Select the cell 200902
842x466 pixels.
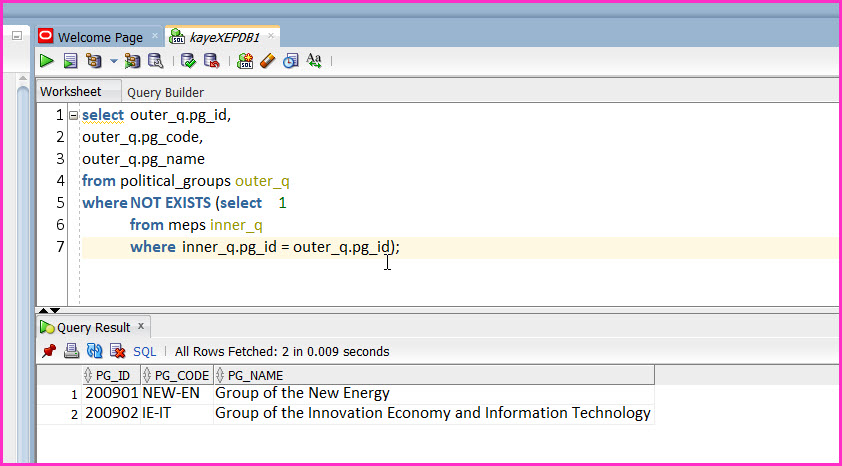pyautogui.click(x=111, y=413)
